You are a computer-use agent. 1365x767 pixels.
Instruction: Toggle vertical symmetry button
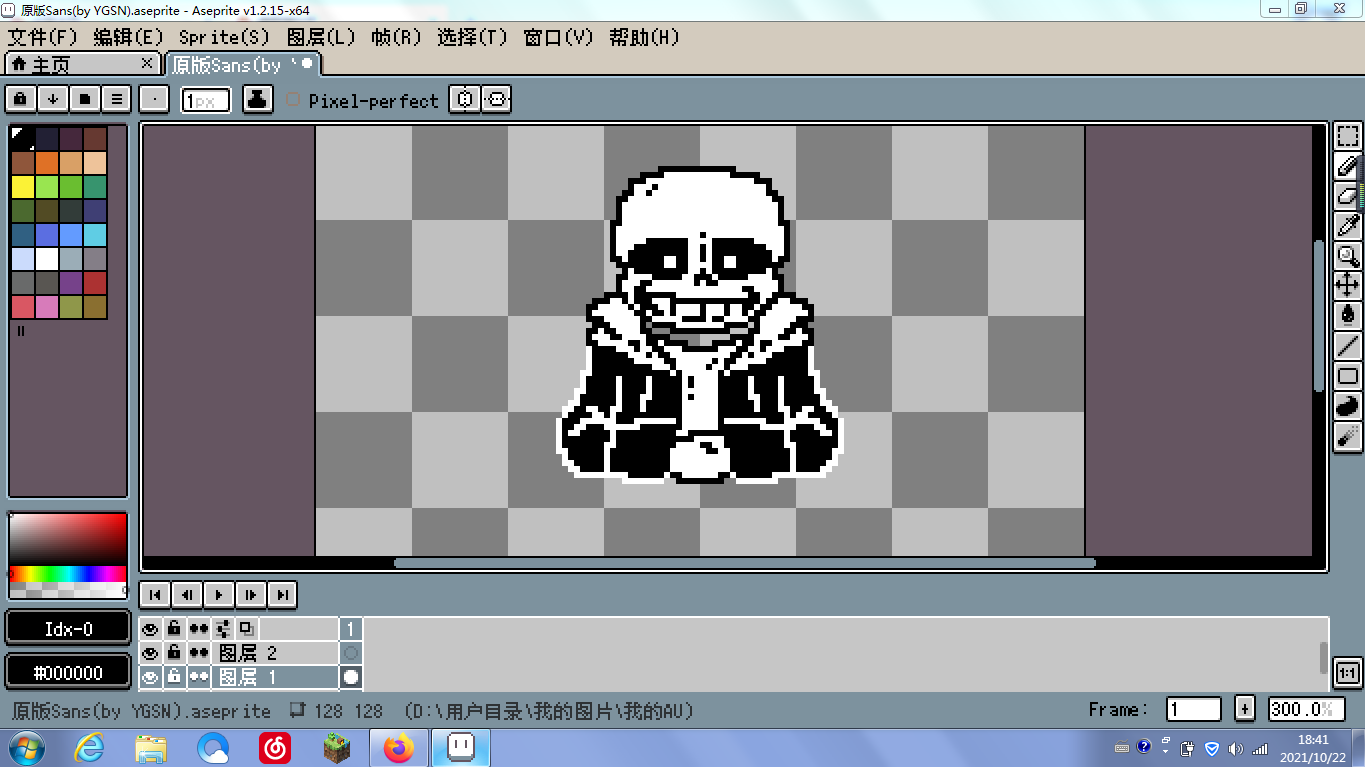(497, 99)
